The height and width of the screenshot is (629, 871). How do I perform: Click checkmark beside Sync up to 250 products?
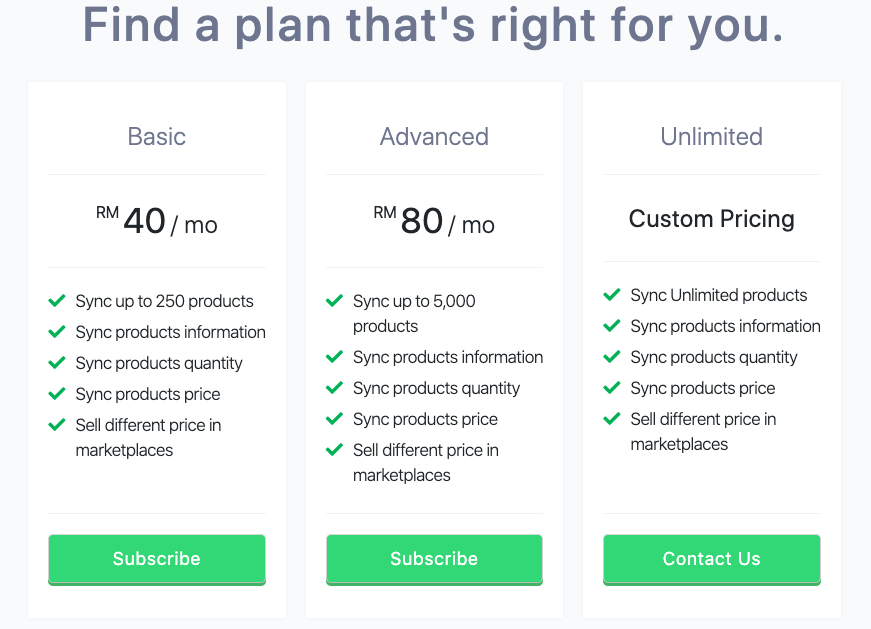click(57, 301)
